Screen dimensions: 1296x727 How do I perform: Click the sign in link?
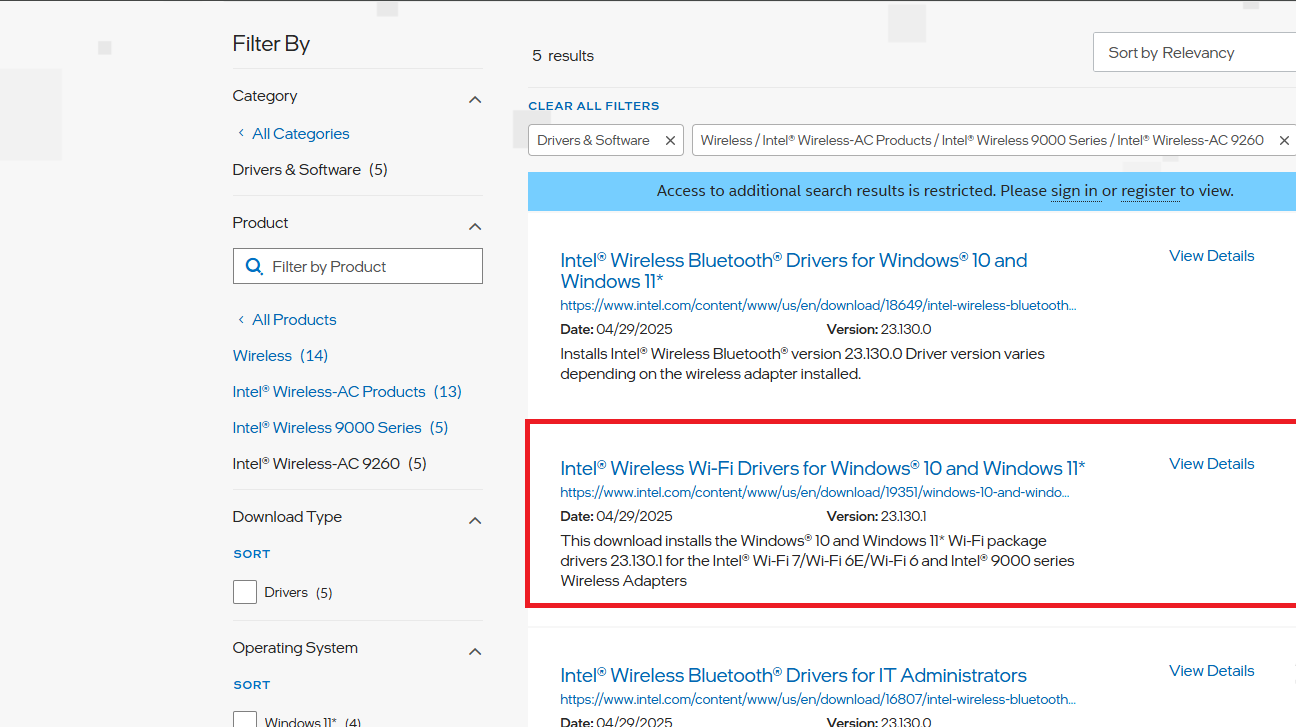[x=1074, y=191]
